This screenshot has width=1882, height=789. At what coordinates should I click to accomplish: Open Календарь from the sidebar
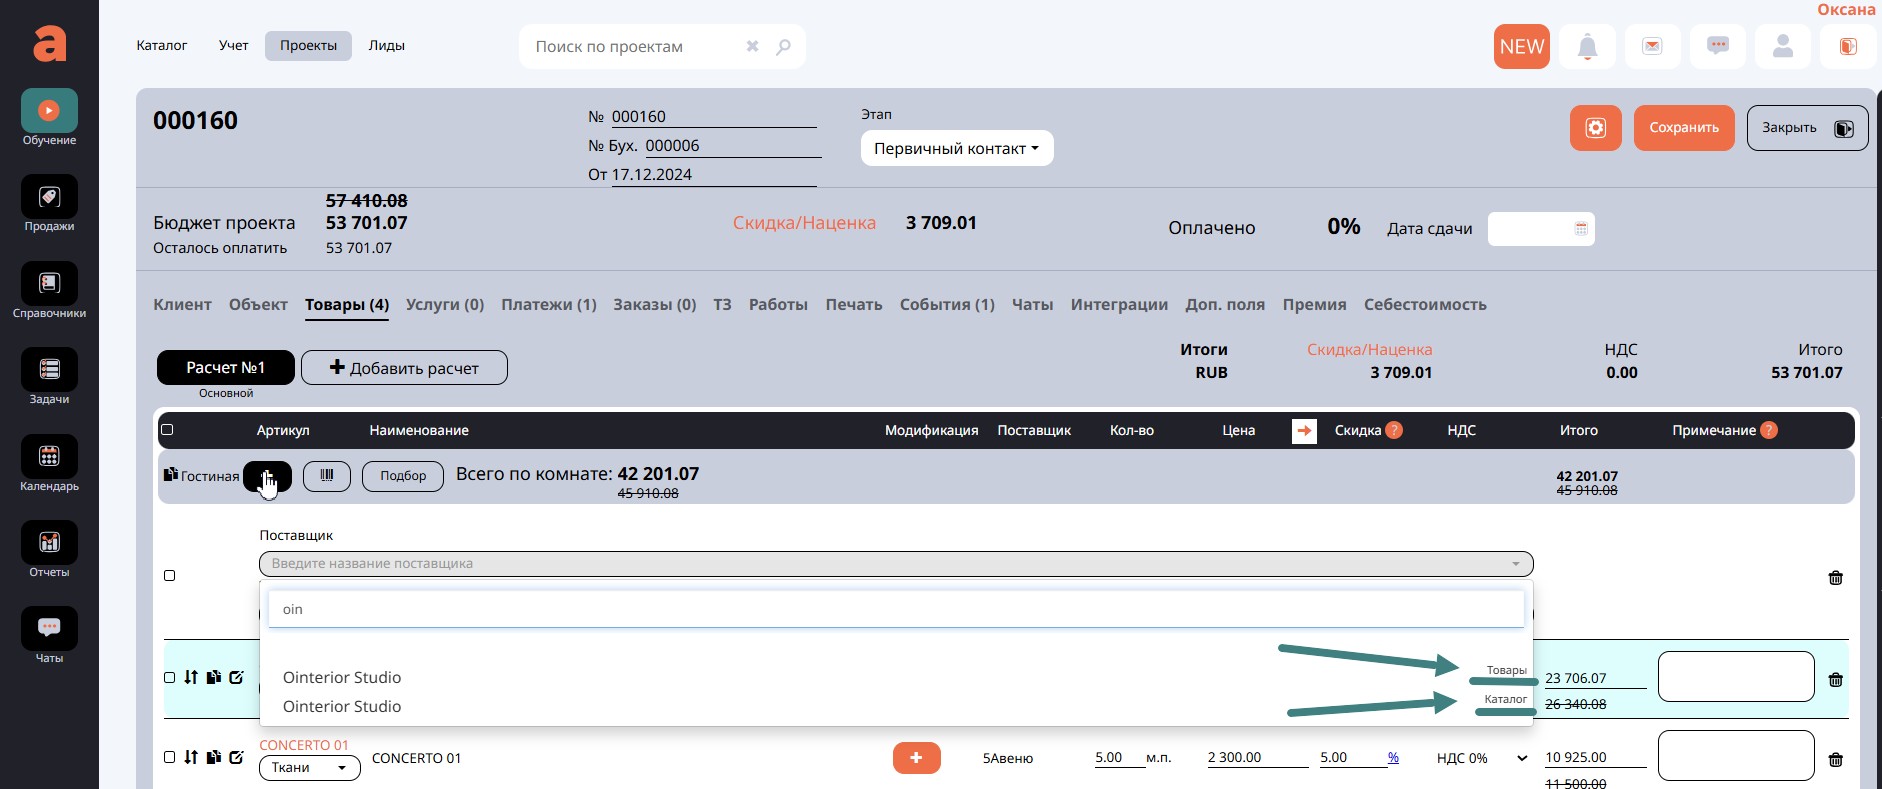tap(49, 464)
